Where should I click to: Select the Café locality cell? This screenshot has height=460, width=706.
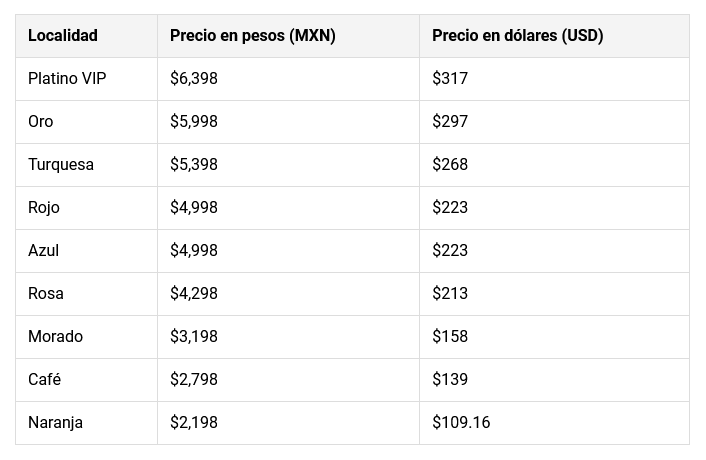[x=45, y=380]
